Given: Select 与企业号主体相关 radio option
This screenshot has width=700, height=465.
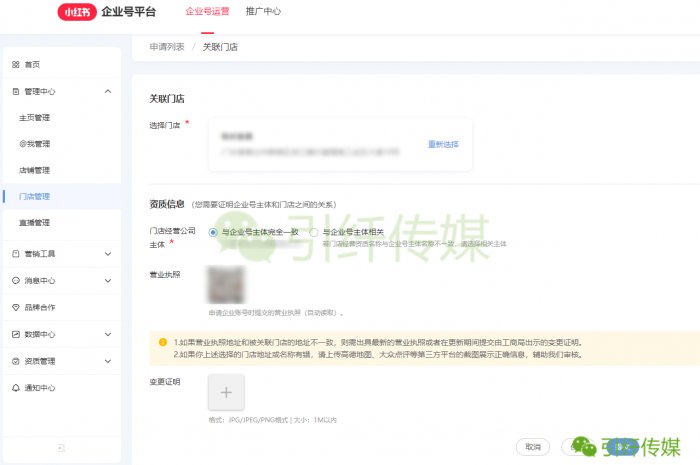Looking at the screenshot, I should tap(314, 232).
